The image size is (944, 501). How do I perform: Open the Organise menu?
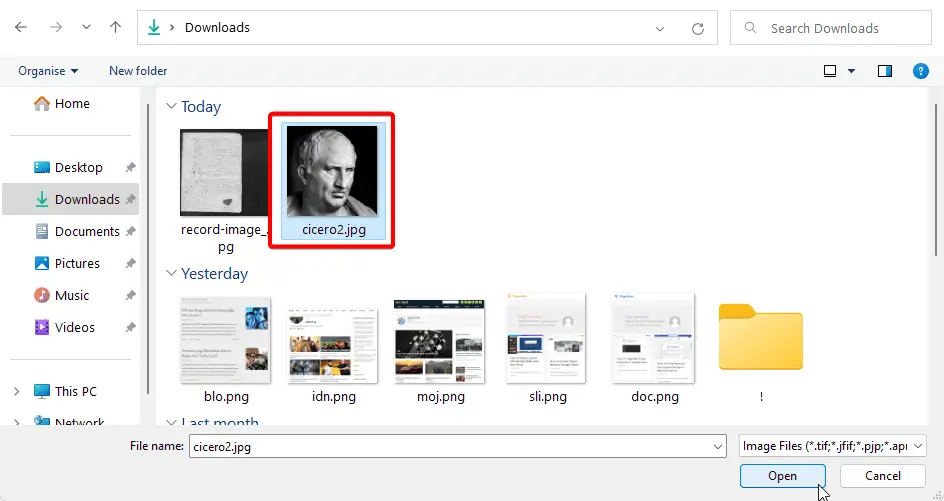pos(48,71)
